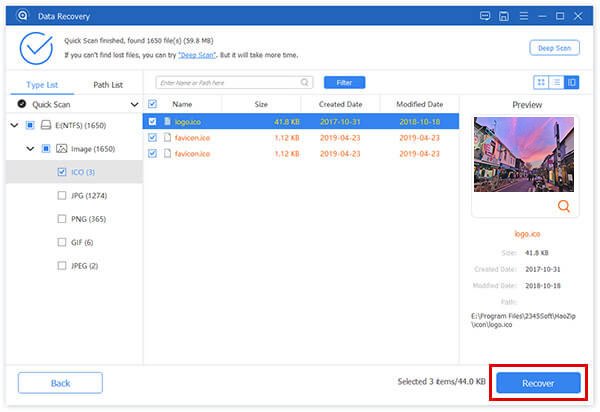
Task: Click the Filter button
Action: click(344, 82)
